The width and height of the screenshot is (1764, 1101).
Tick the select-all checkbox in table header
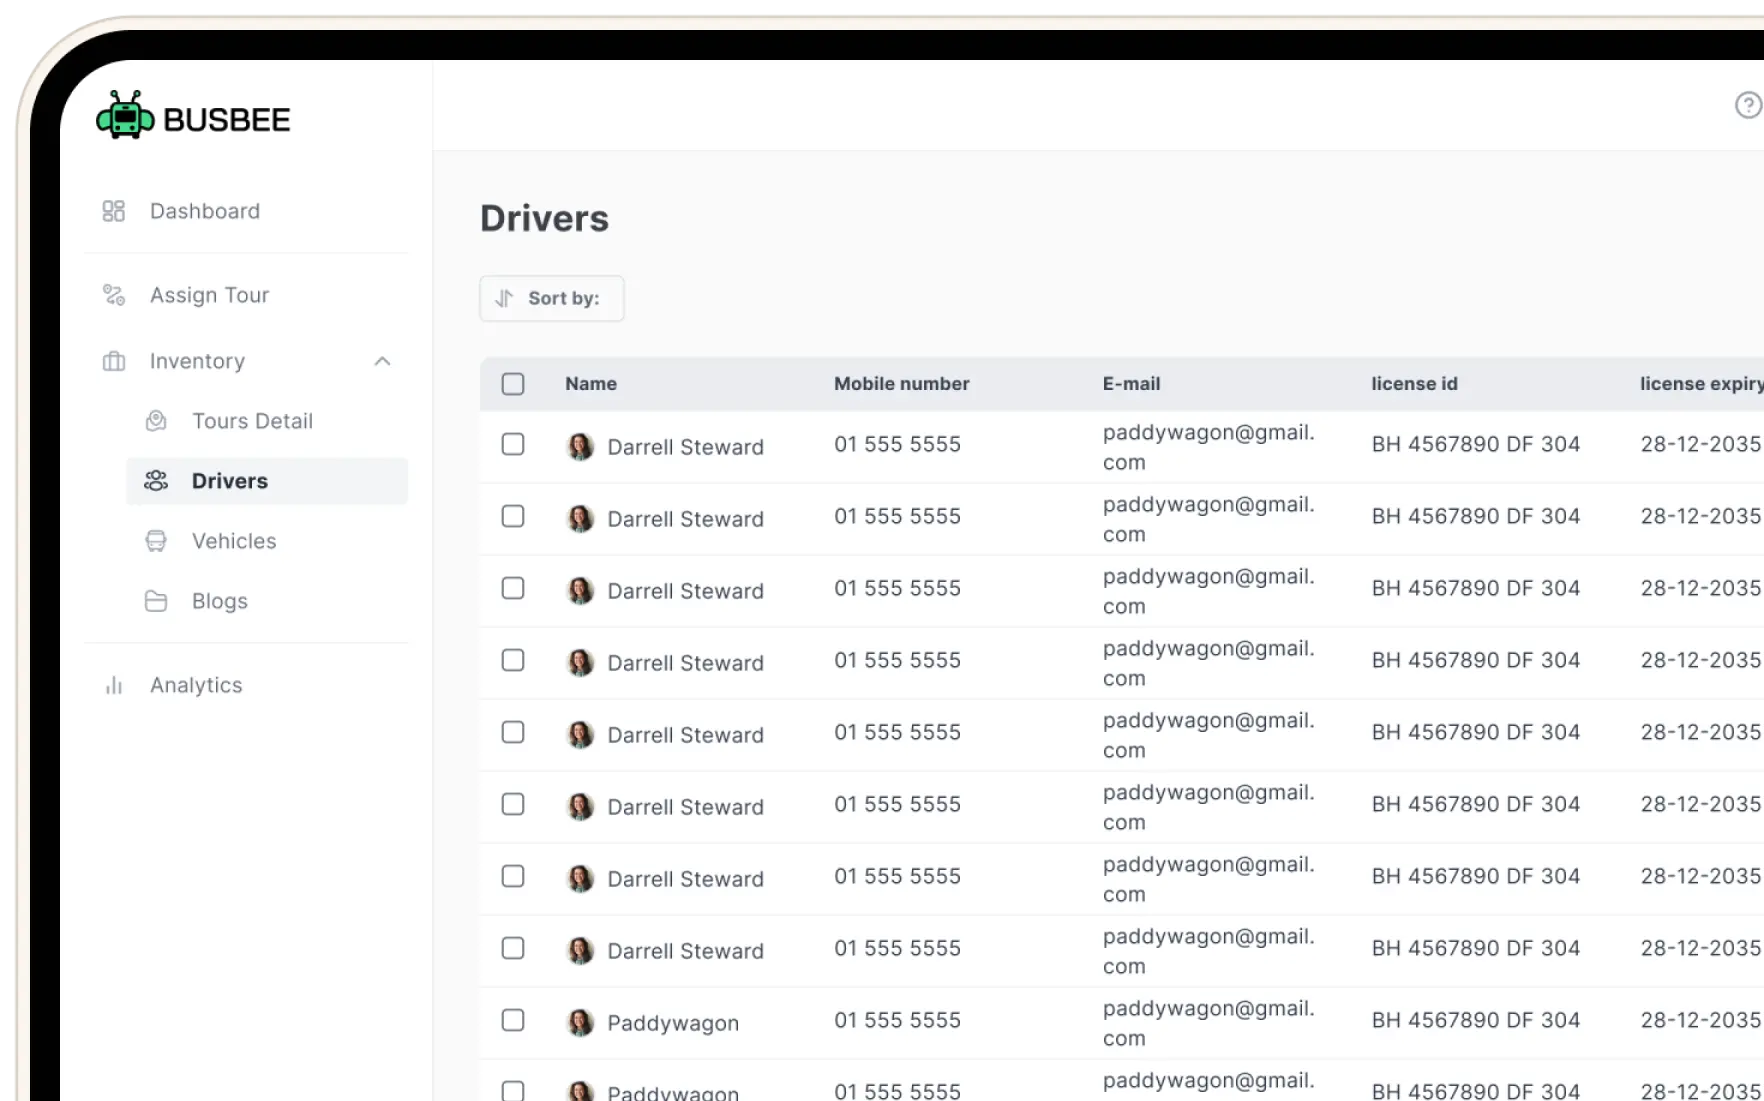(513, 384)
